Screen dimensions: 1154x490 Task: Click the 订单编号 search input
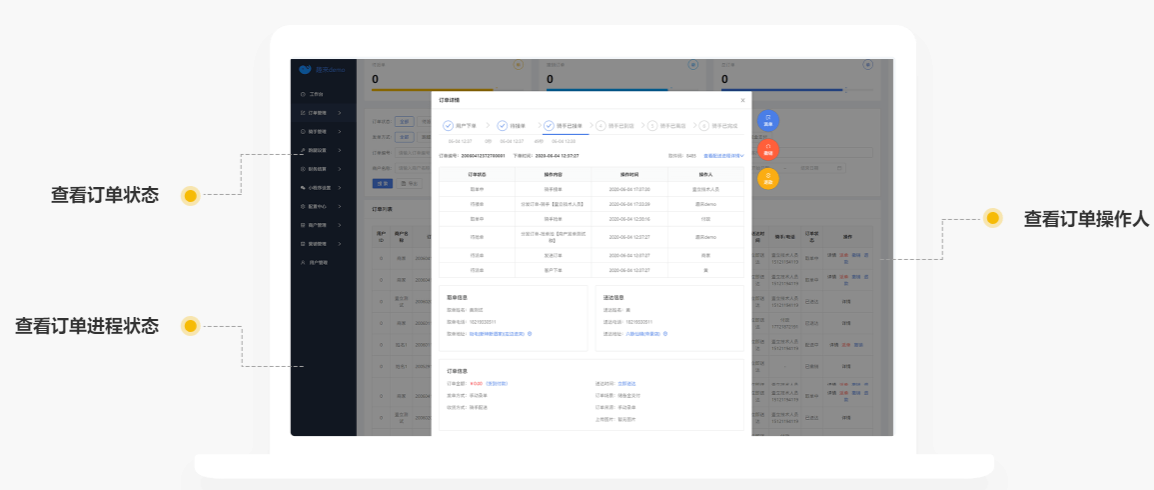[x=414, y=152]
